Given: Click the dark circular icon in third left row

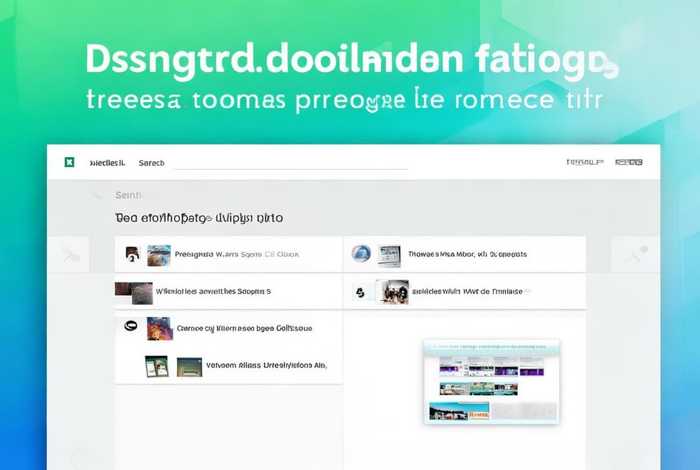Looking at the screenshot, I should pyautogui.click(x=129, y=326).
